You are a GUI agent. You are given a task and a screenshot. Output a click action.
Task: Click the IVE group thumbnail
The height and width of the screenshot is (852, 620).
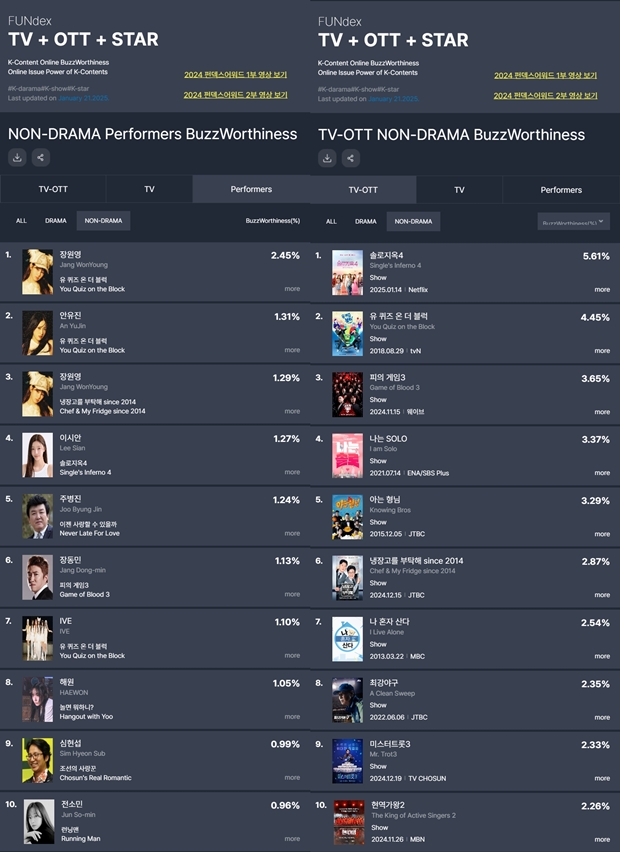[x=37, y=638]
